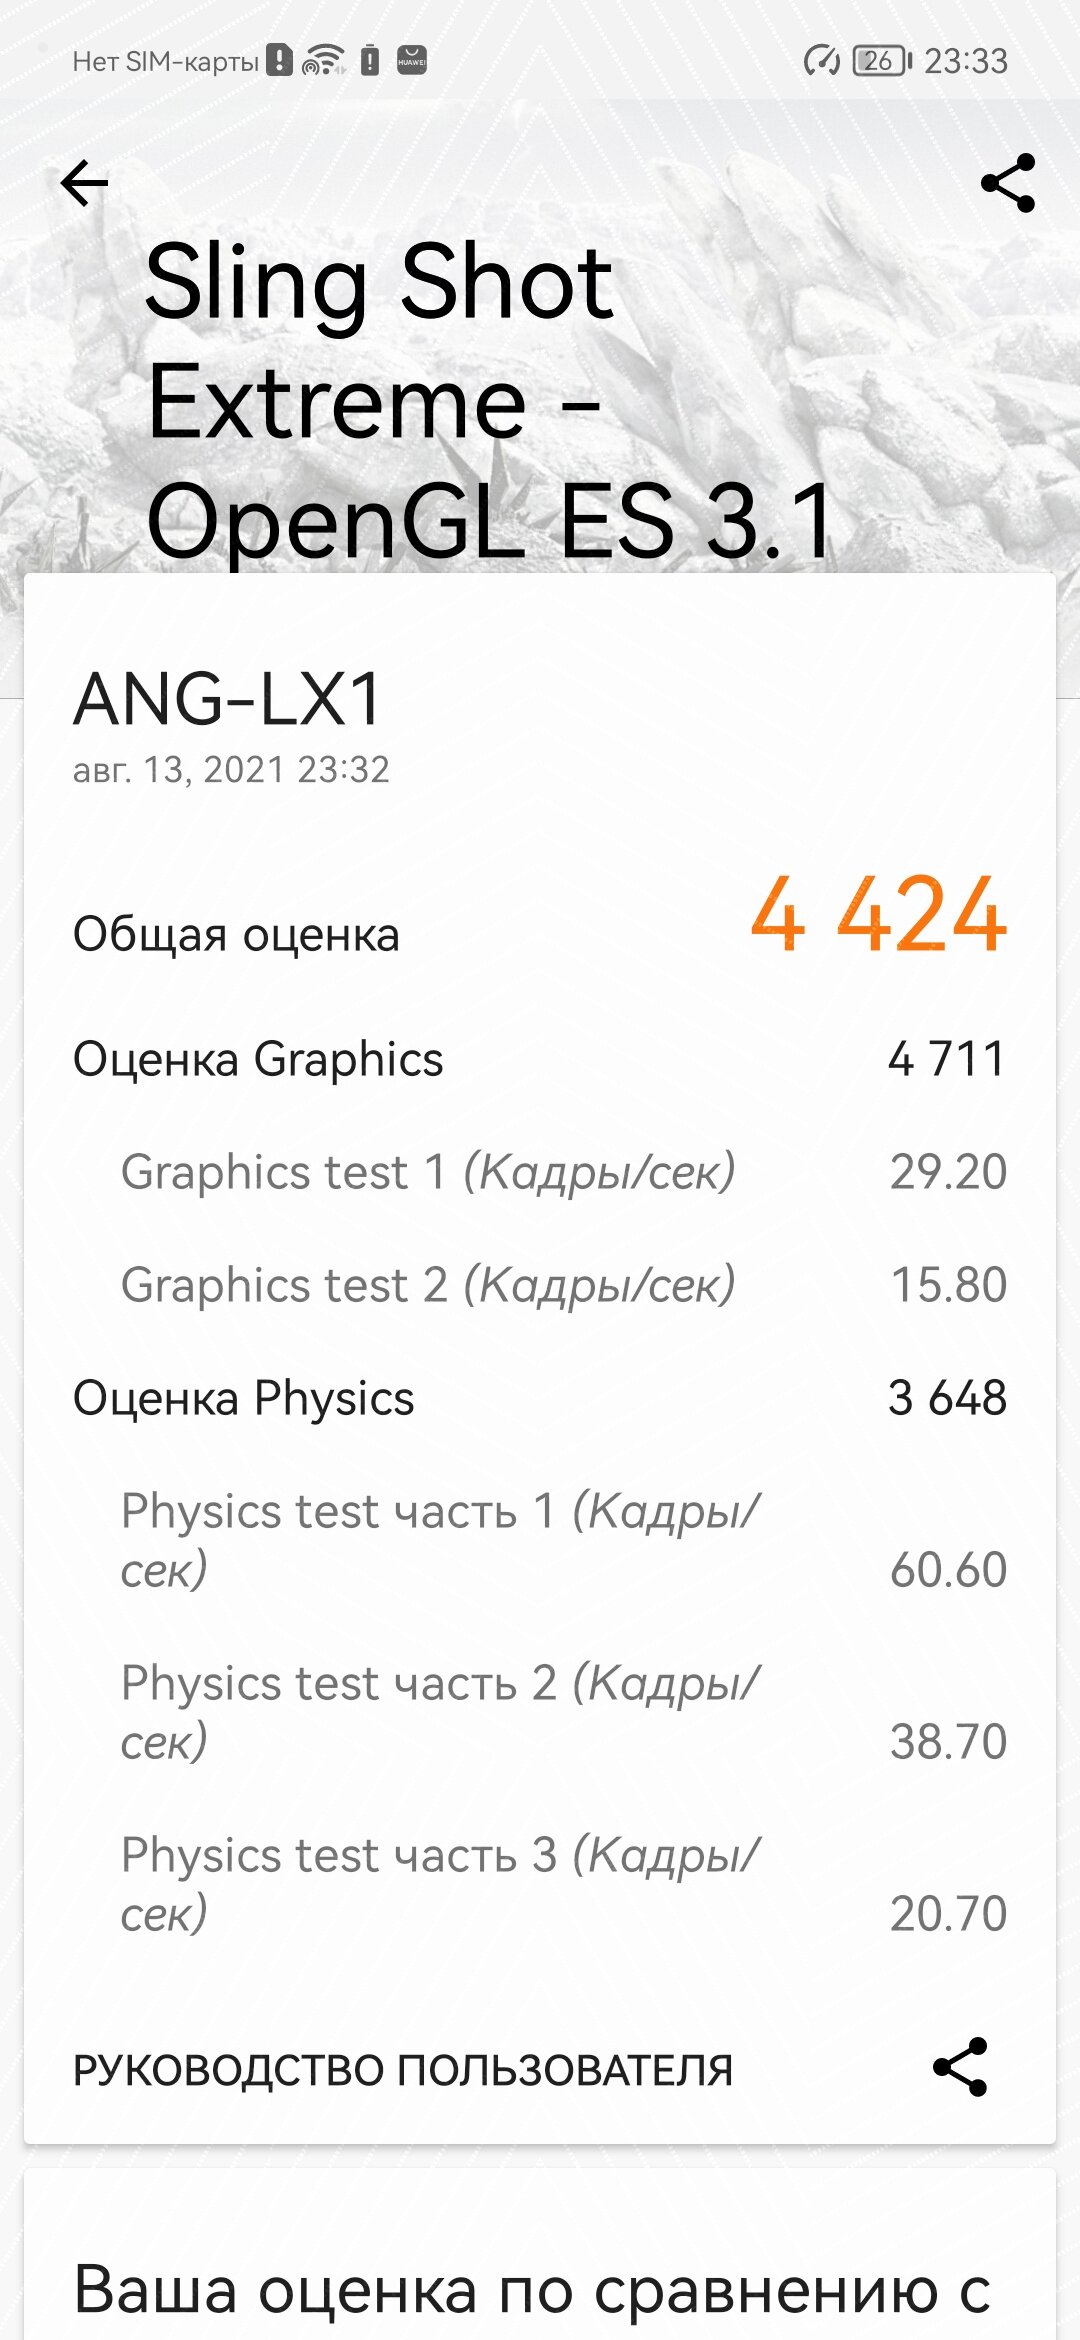Tap the battery indicator showing 26
This screenshot has width=1080, height=2340.
tap(882, 61)
